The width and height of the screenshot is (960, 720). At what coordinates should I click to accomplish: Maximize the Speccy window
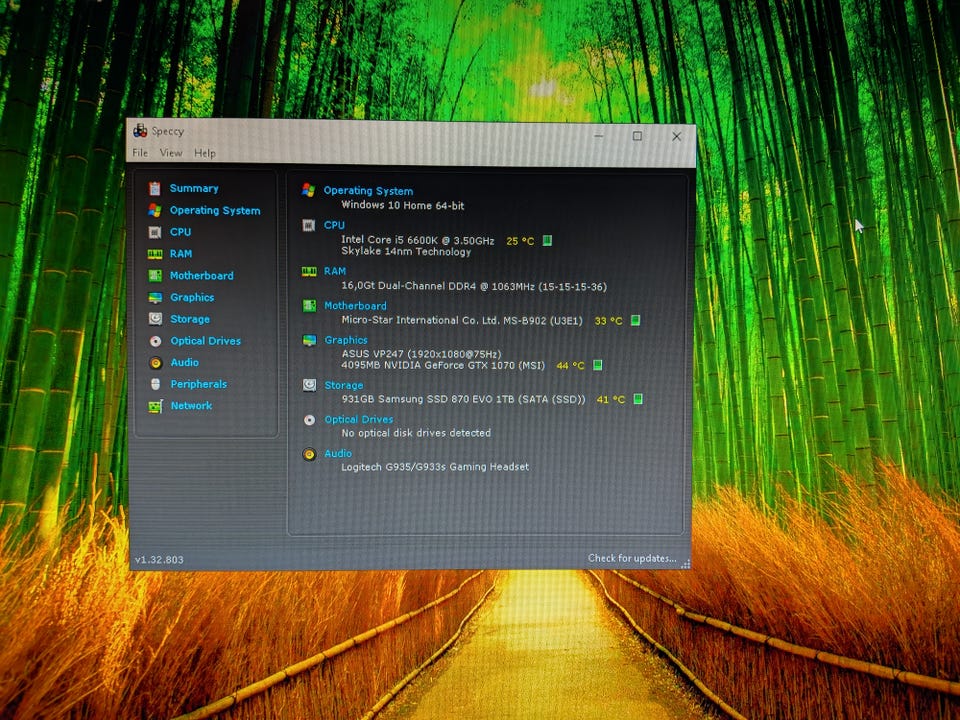tap(637, 136)
